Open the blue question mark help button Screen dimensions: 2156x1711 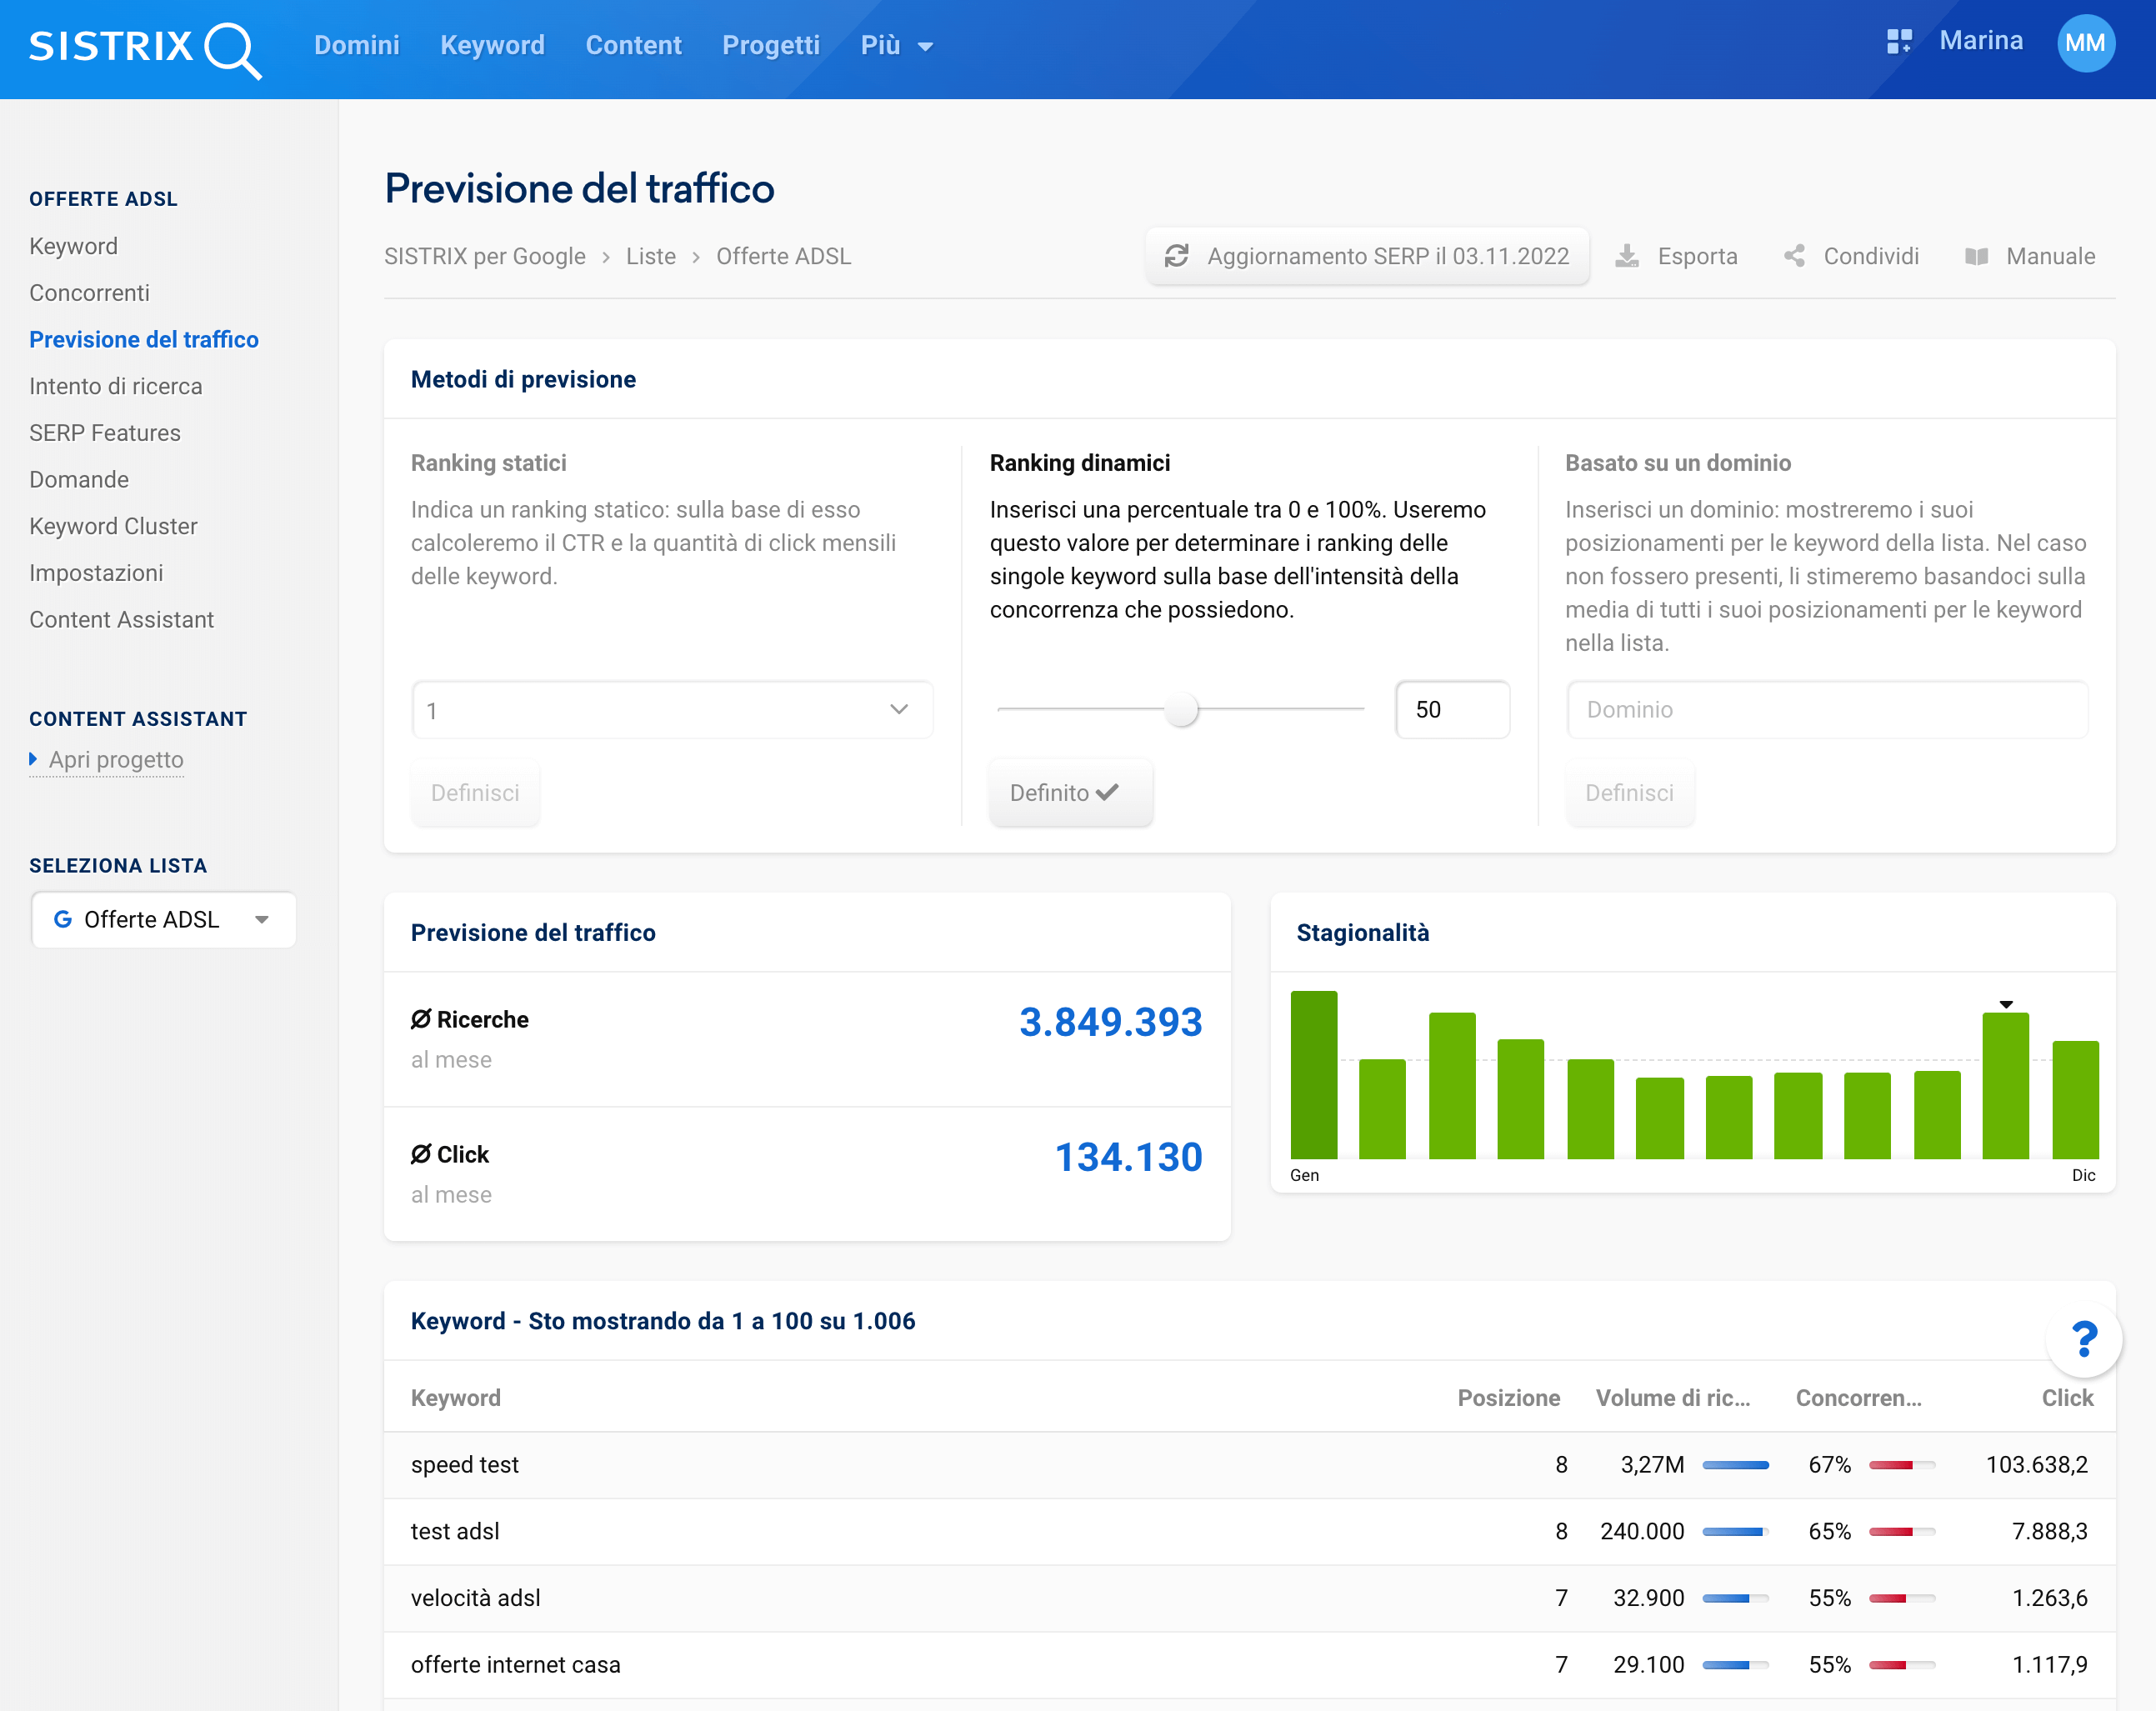(x=2084, y=1339)
